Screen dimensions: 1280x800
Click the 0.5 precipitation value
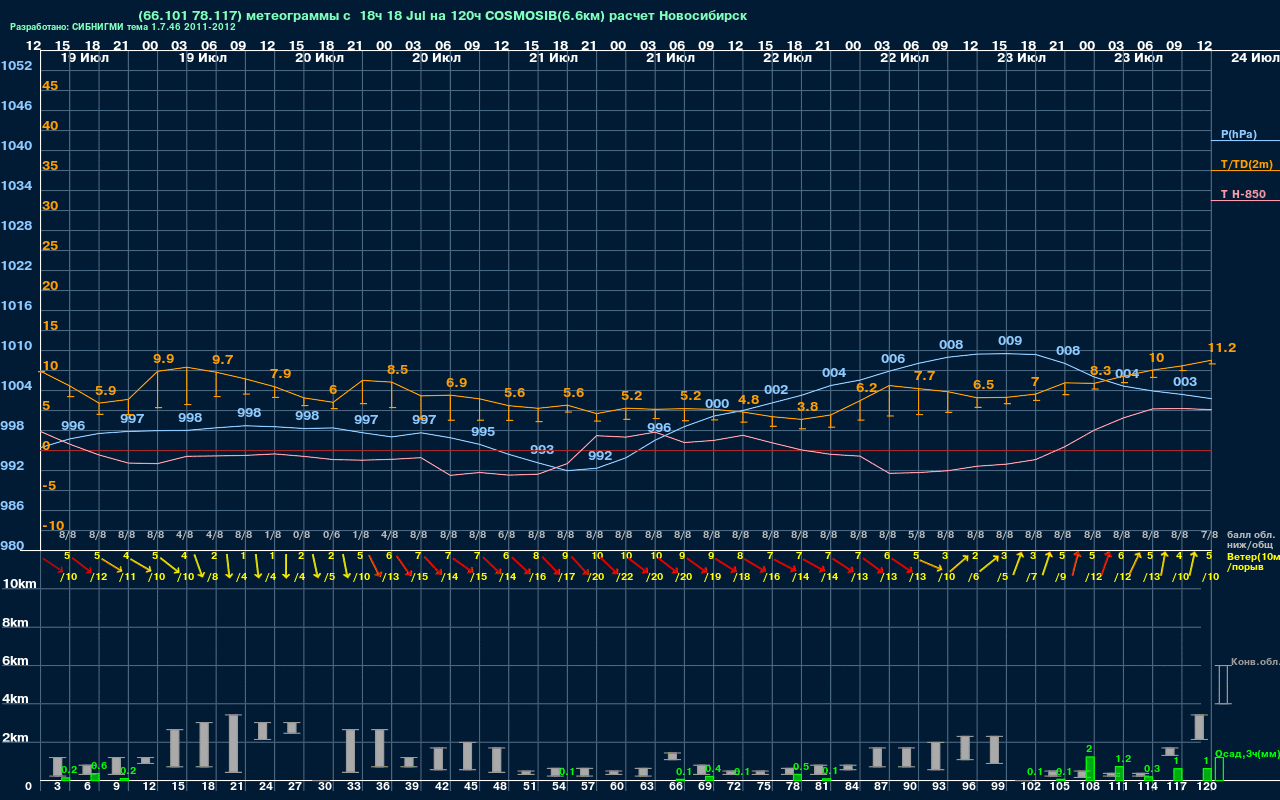point(800,767)
